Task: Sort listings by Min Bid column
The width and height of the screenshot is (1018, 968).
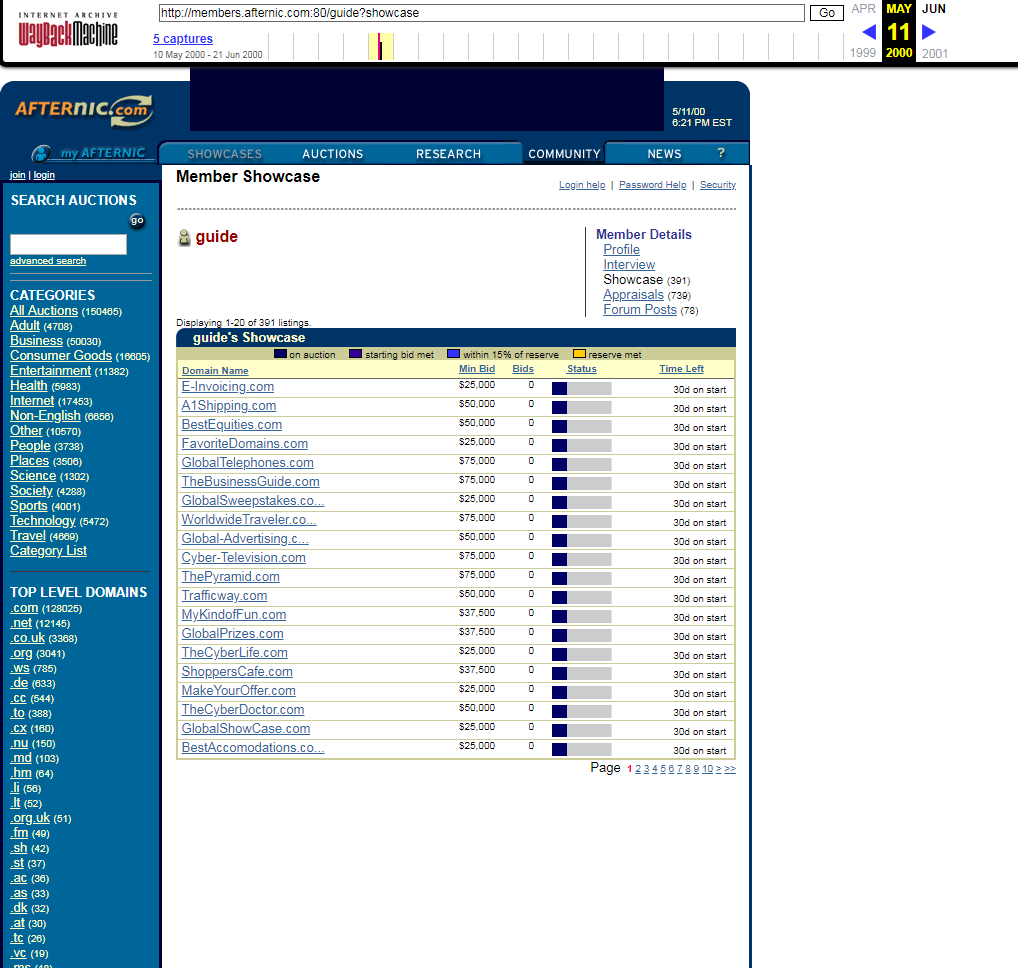Action: click(477, 369)
